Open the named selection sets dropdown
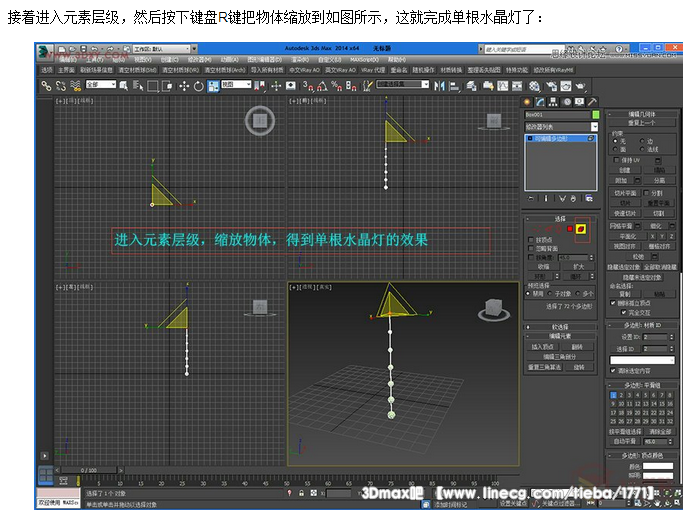Image resolution: width=683 pixels, height=510 pixels. pos(403,84)
